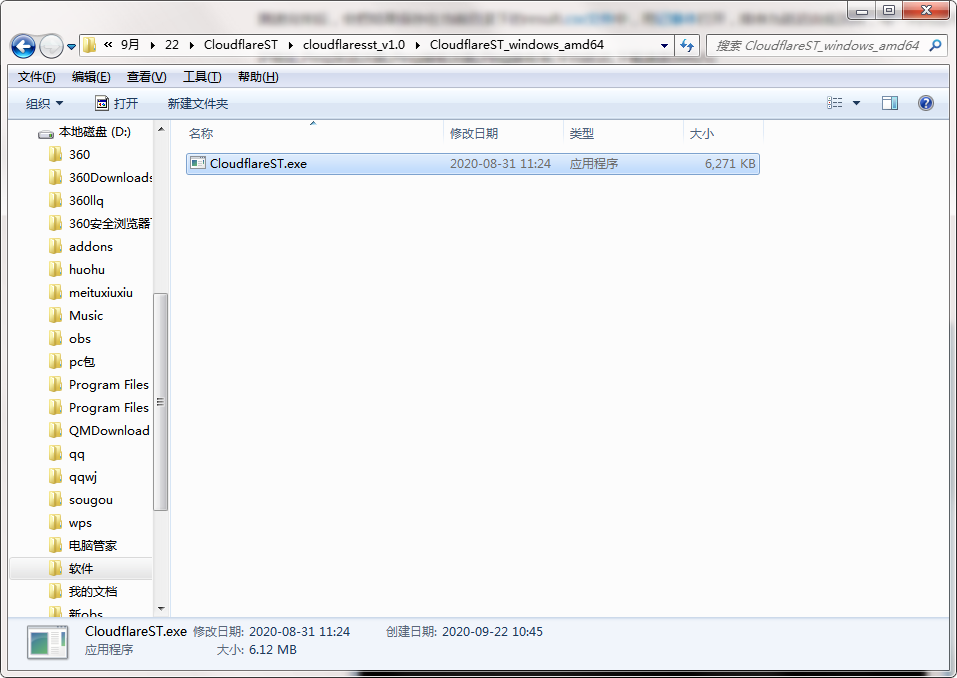Click 新建文件夹 to create folder

198,104
